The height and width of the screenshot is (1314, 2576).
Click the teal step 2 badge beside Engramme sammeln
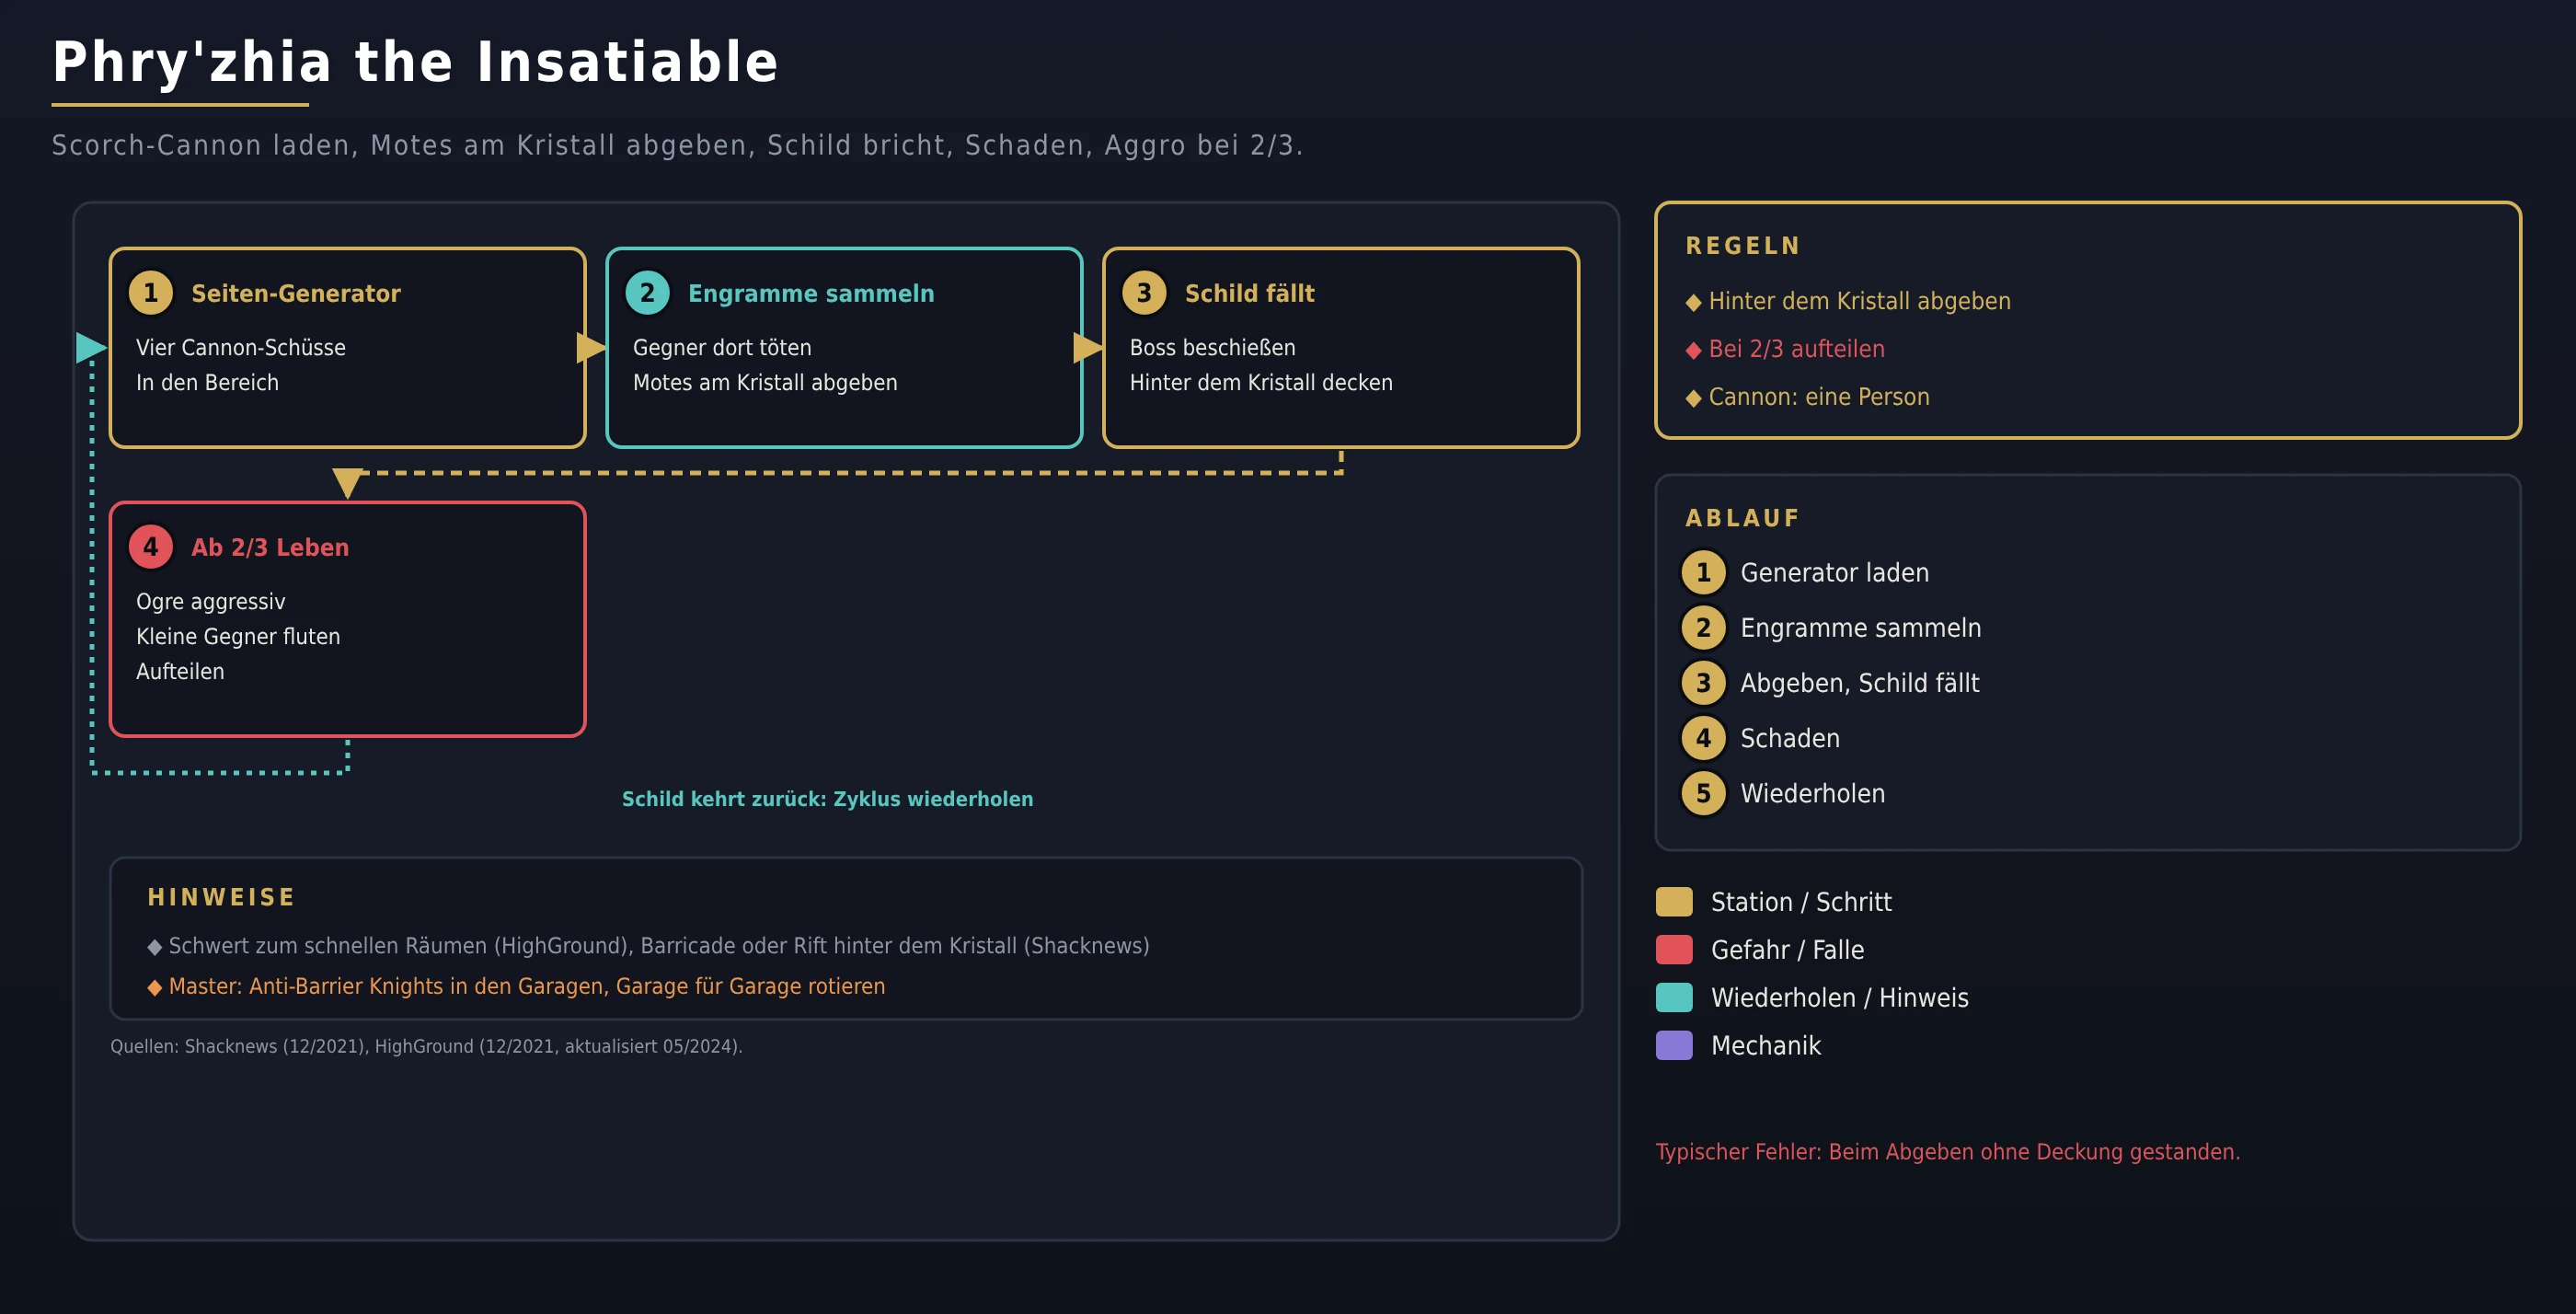(647, 293)
